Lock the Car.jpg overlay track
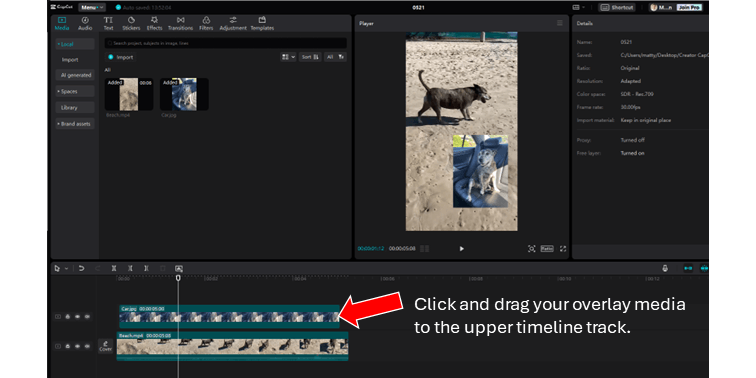 [68, 317]
